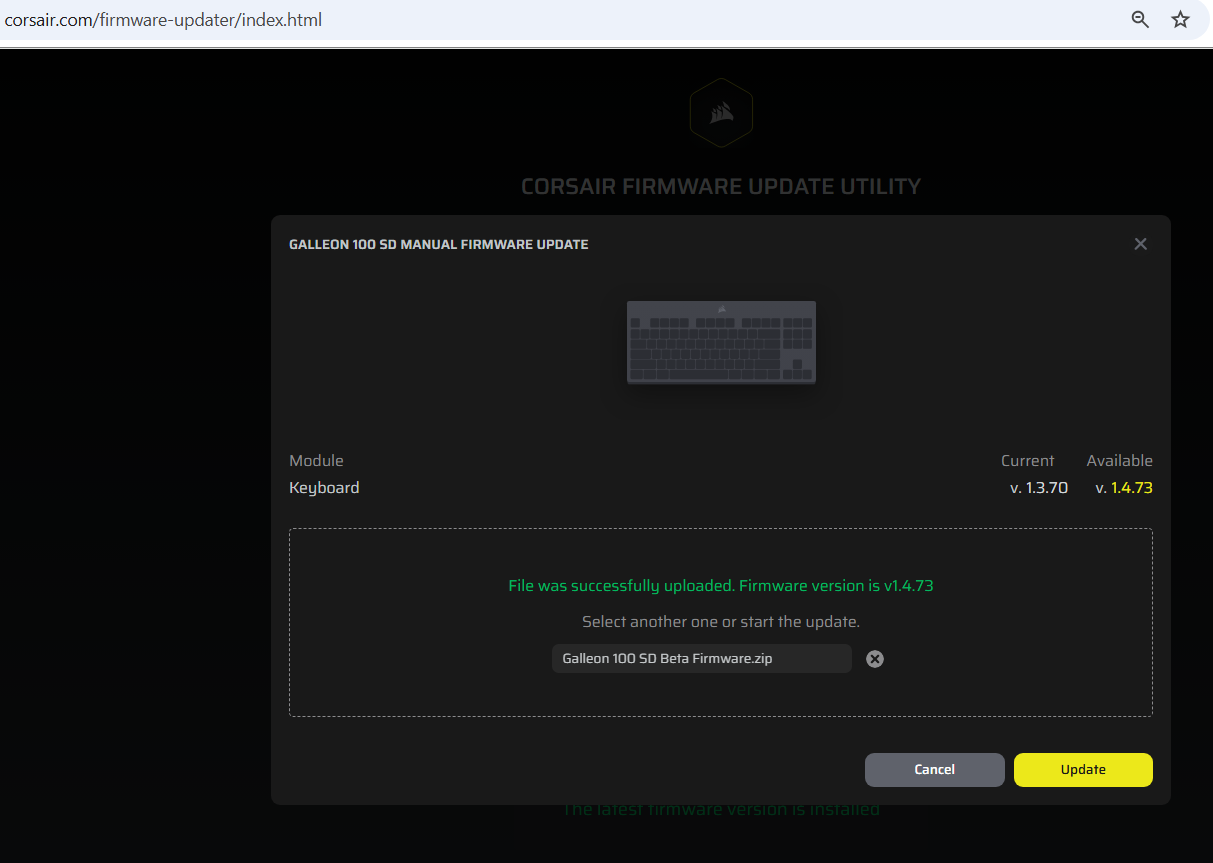Select the keyboard module image
The height and width of the screenshot is (863, 1213).
[x=721, y=342]
